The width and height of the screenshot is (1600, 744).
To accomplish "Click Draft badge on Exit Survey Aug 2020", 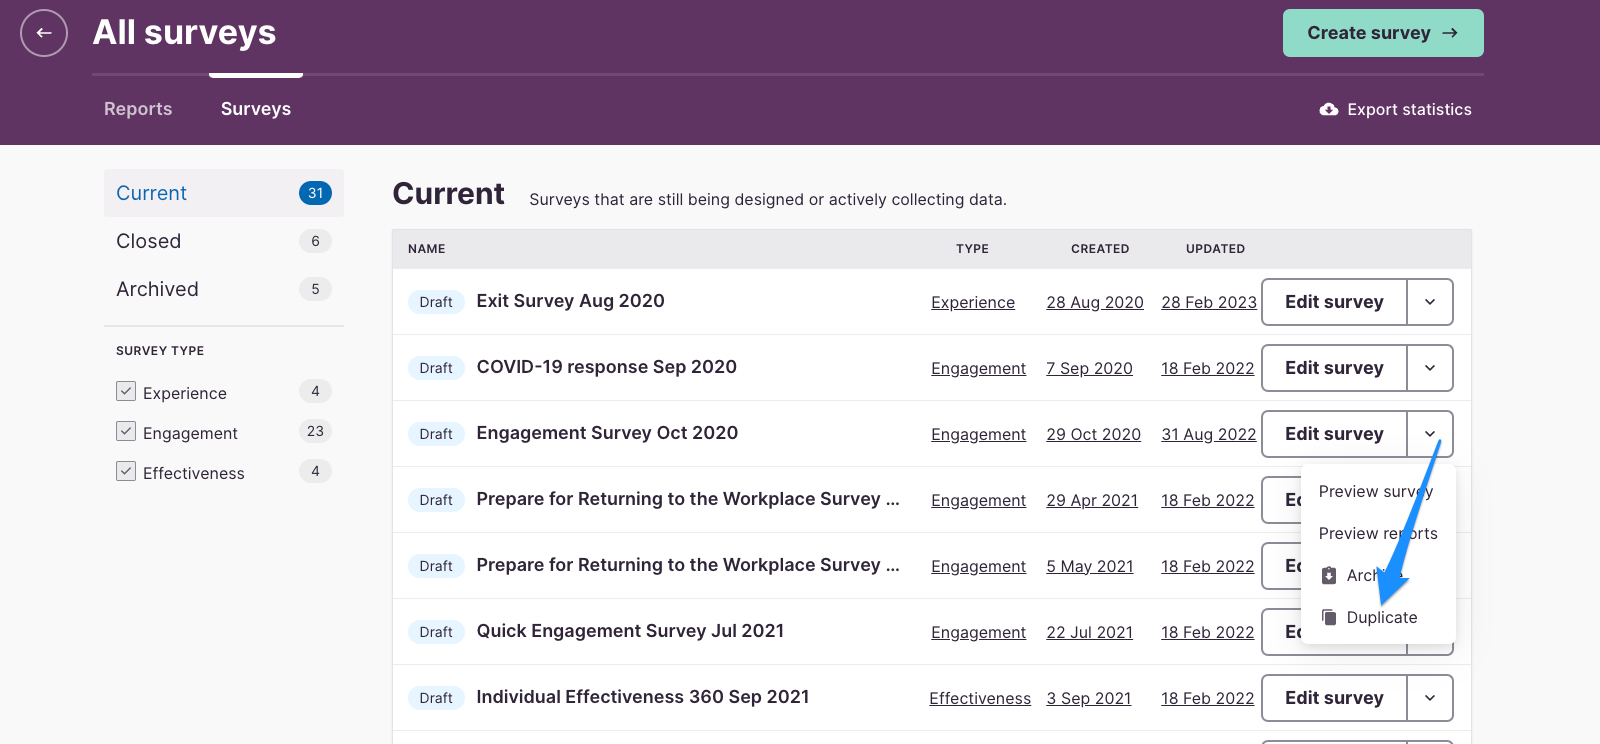I will coord(436,302).
